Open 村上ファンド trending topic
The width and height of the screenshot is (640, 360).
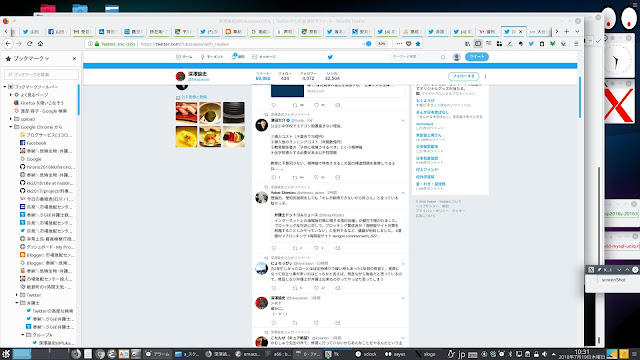427,169
